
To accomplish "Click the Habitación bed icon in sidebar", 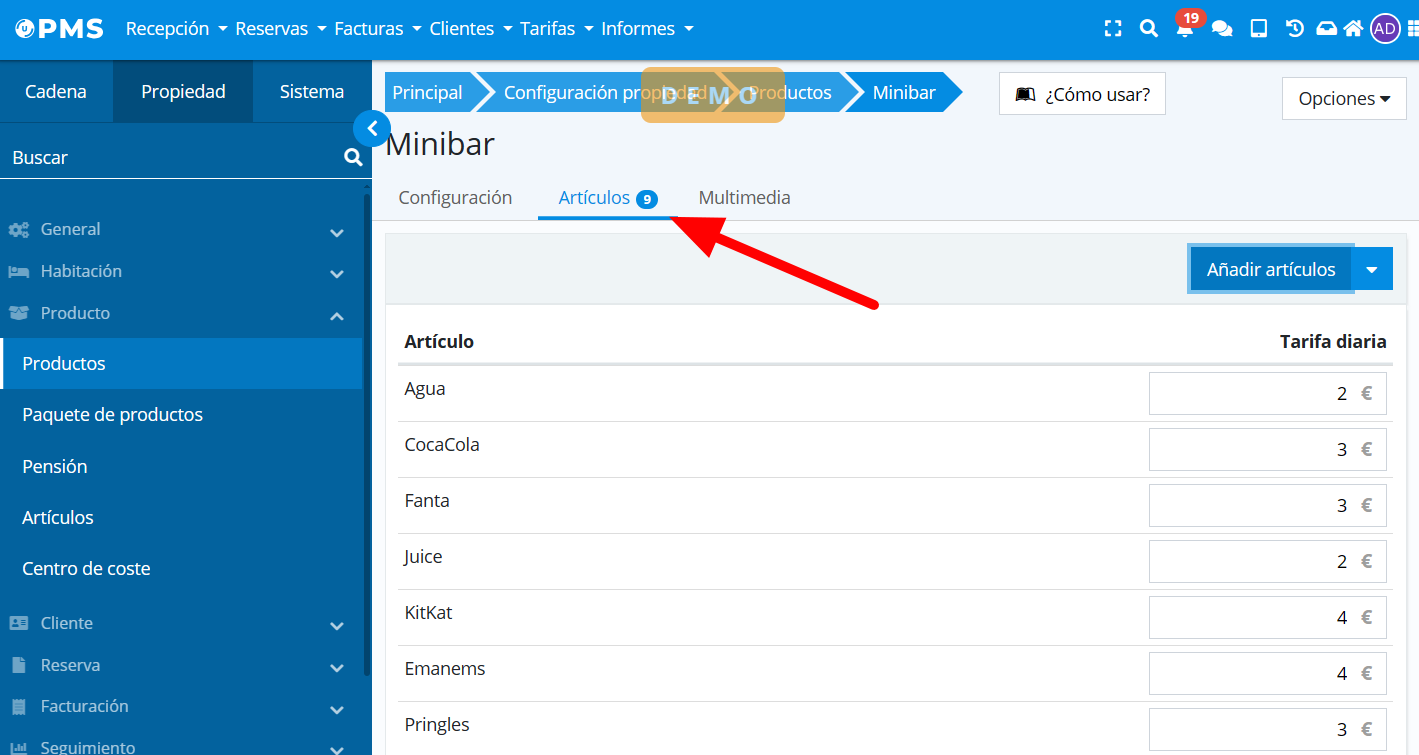I will click(19, 272).
